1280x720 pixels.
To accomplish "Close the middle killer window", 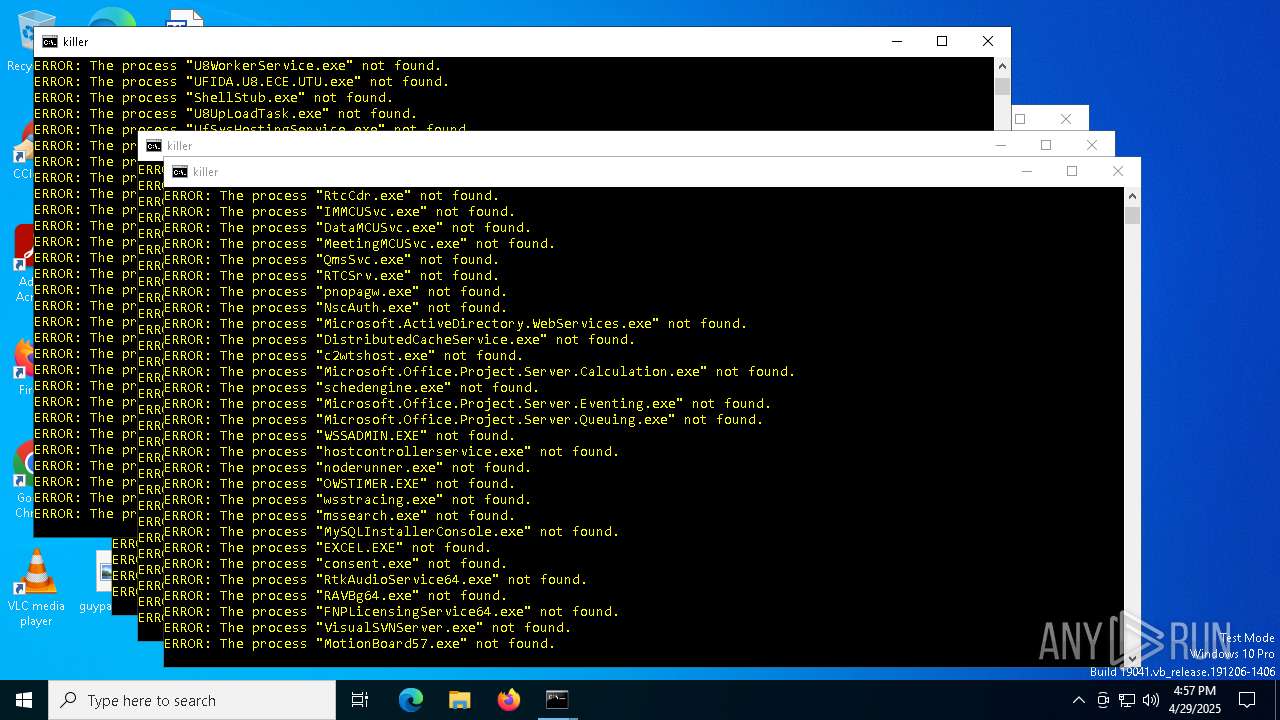I will point(1092,145).
